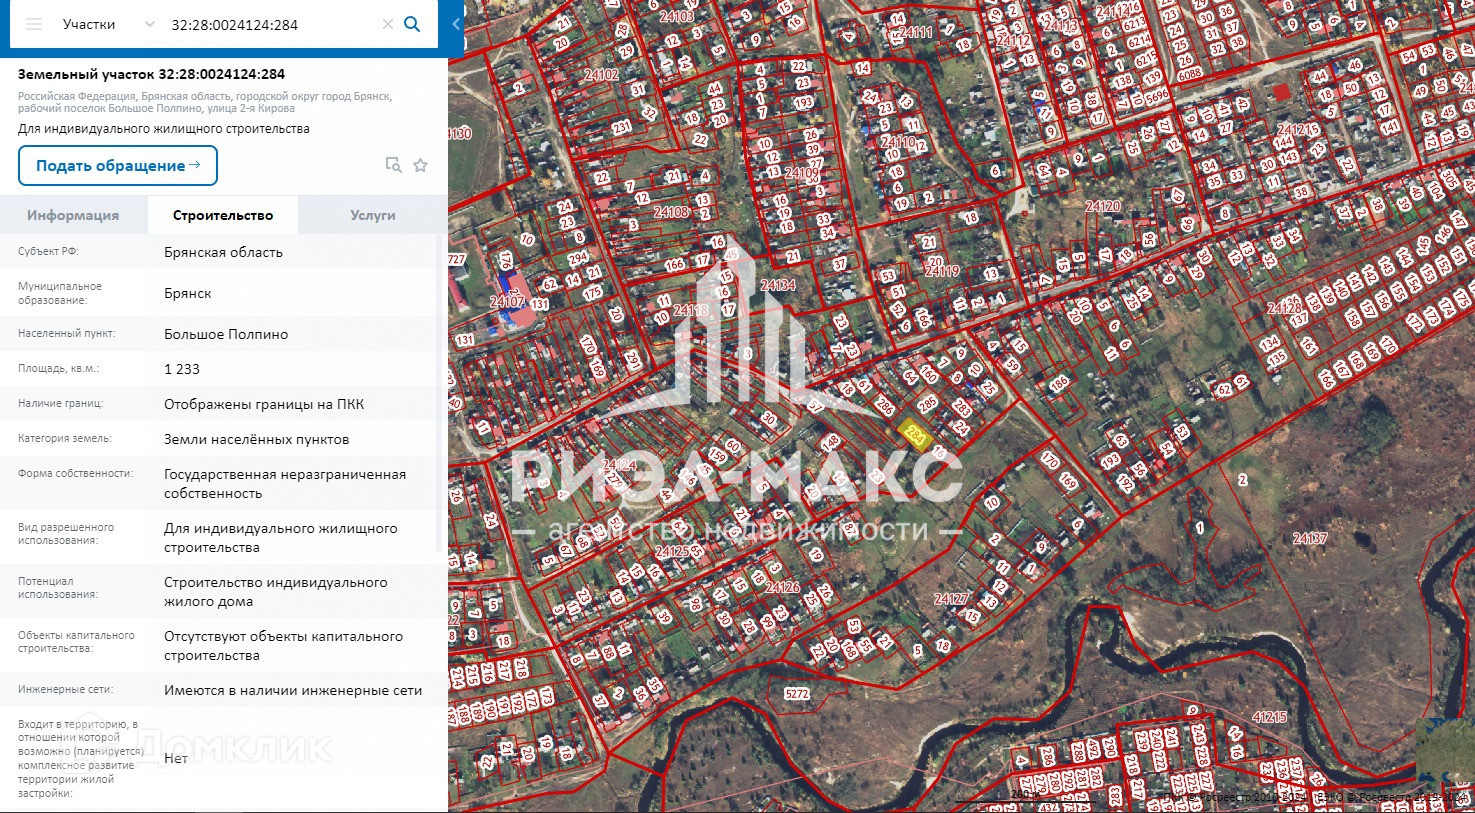
Task: Select the Строительство tab
Action: [x=222, y=215]
